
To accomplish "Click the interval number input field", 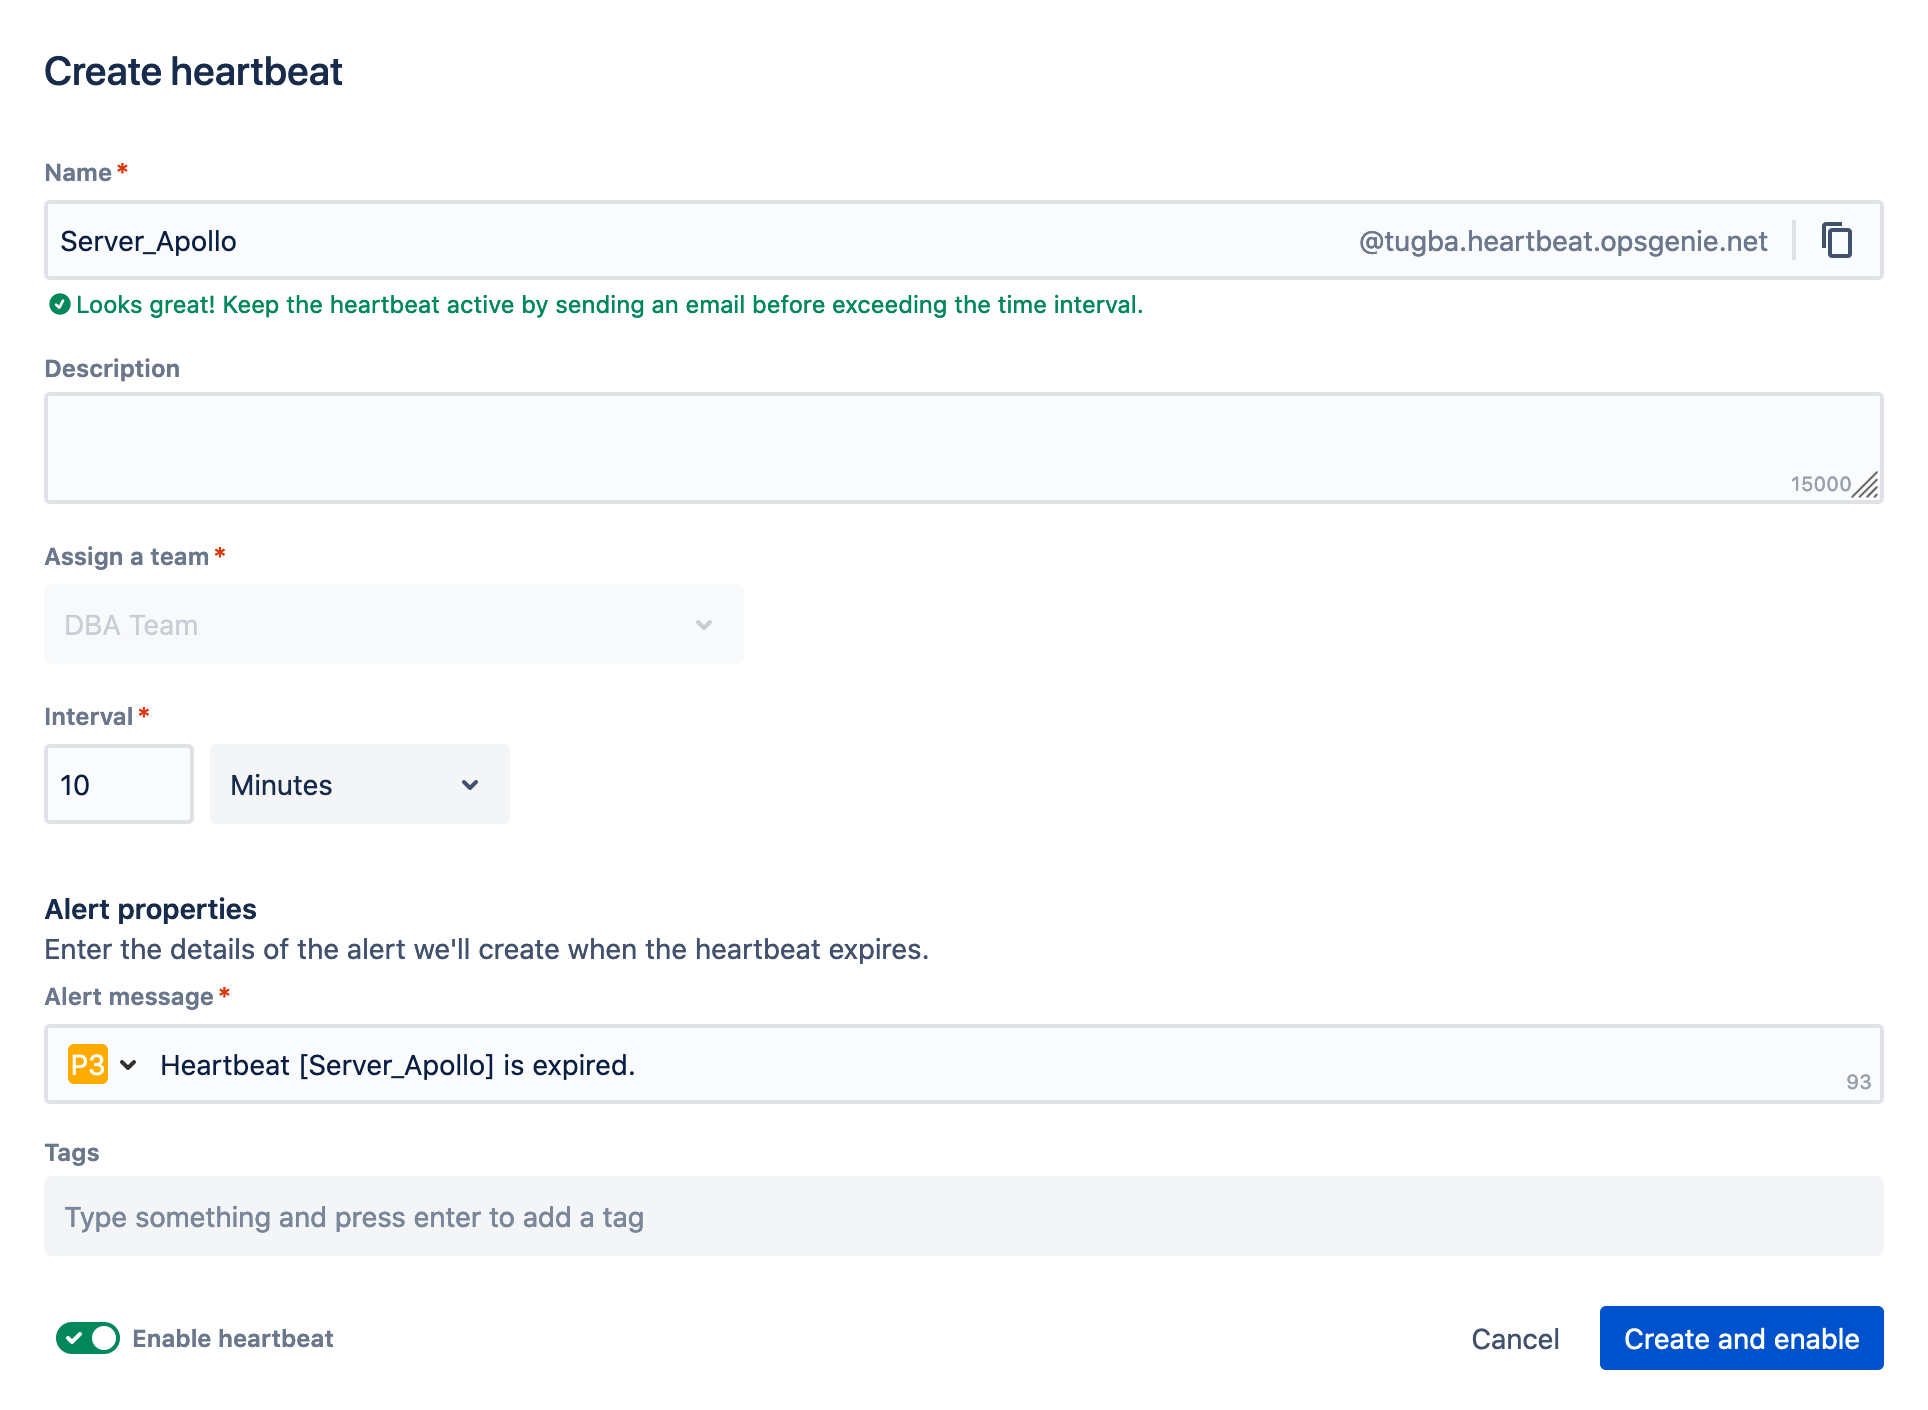I will point(120,783).
